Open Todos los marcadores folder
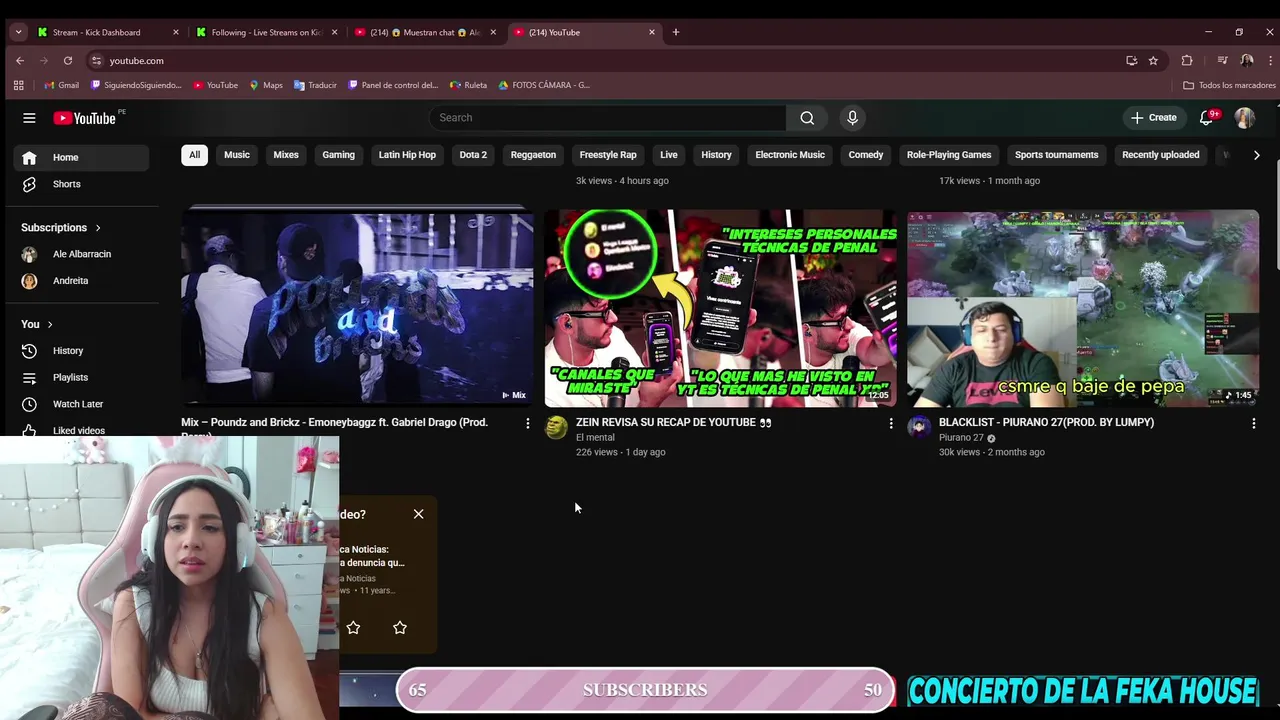 pos(1229,85)
